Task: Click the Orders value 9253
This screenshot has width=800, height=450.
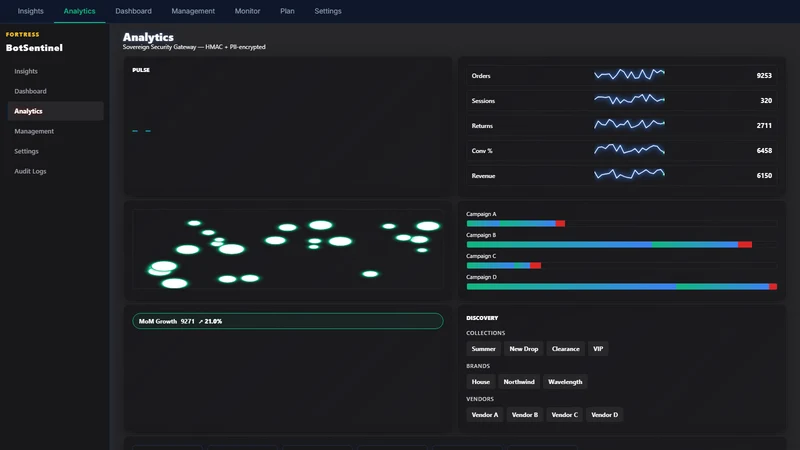Action: pyautogui.click(x=764, y=76)
